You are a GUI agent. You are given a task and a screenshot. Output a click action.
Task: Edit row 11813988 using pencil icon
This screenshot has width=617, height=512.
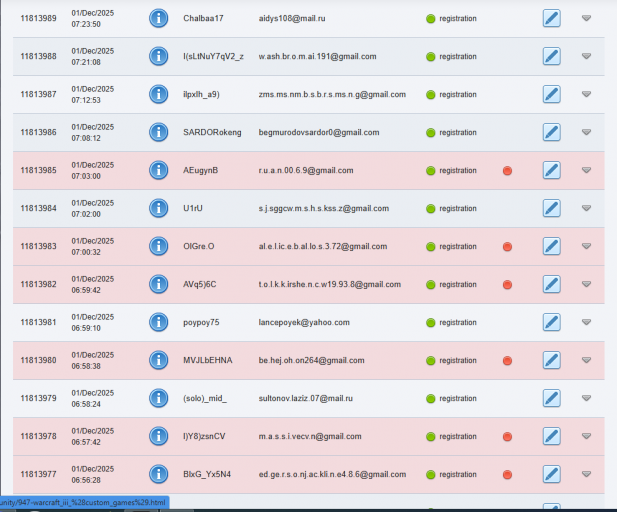click(552, 56)
